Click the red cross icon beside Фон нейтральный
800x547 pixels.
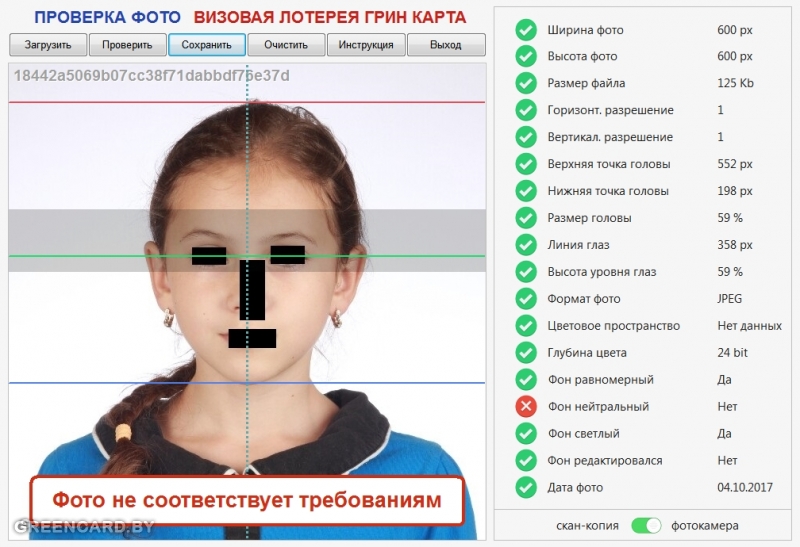(526, 407)
